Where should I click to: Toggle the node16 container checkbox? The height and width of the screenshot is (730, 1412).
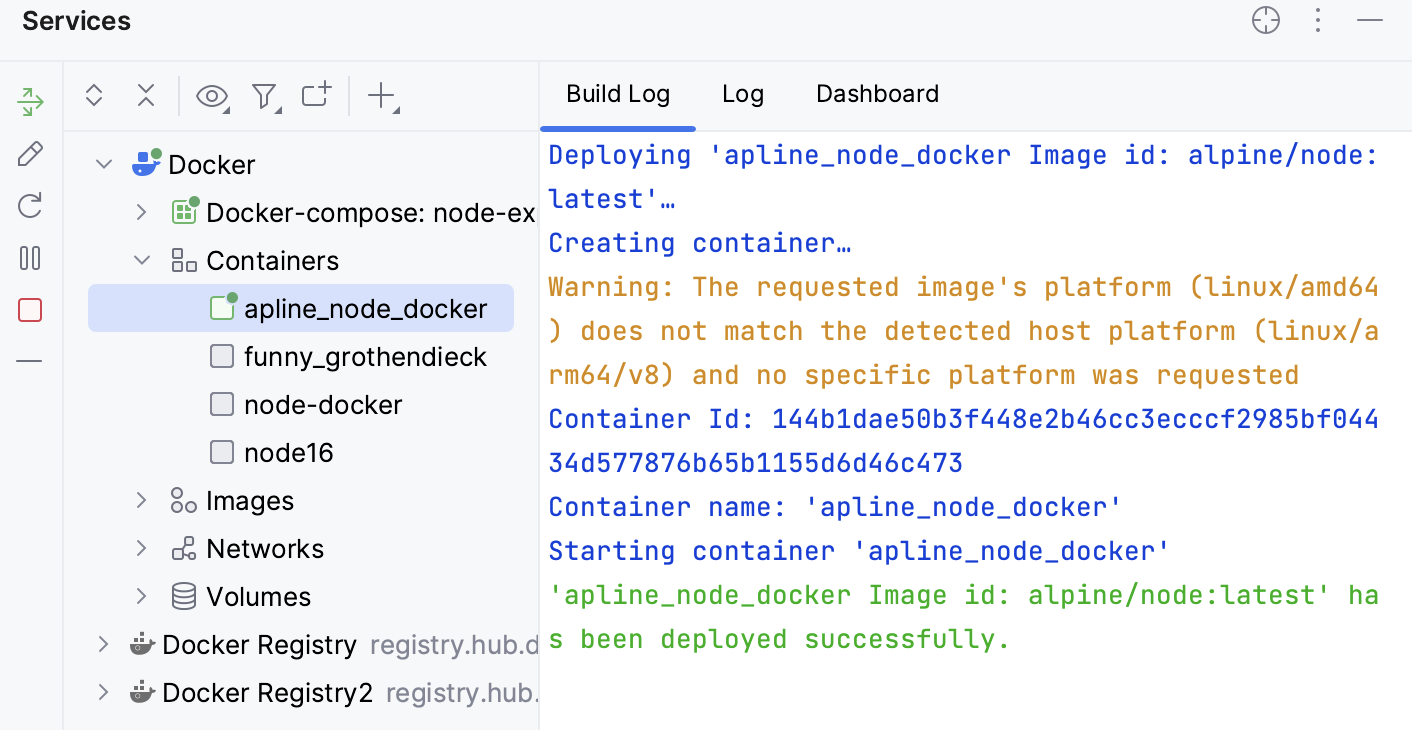(x=222, y=452)
